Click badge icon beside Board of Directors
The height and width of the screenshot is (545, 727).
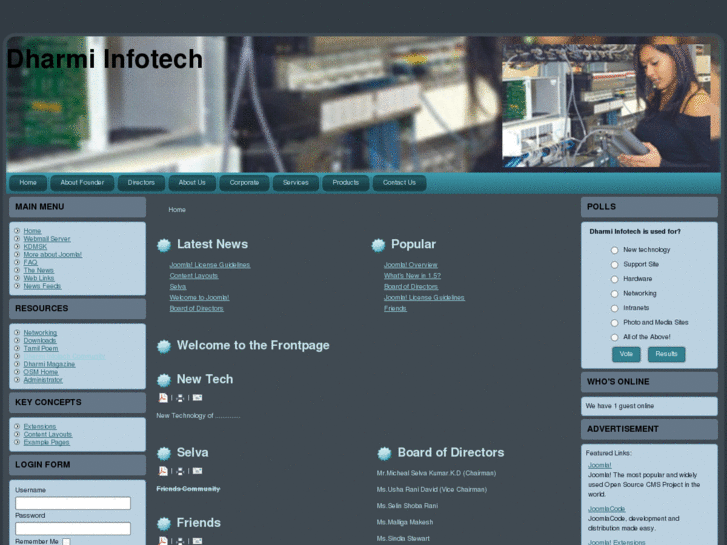coord(384,453)
